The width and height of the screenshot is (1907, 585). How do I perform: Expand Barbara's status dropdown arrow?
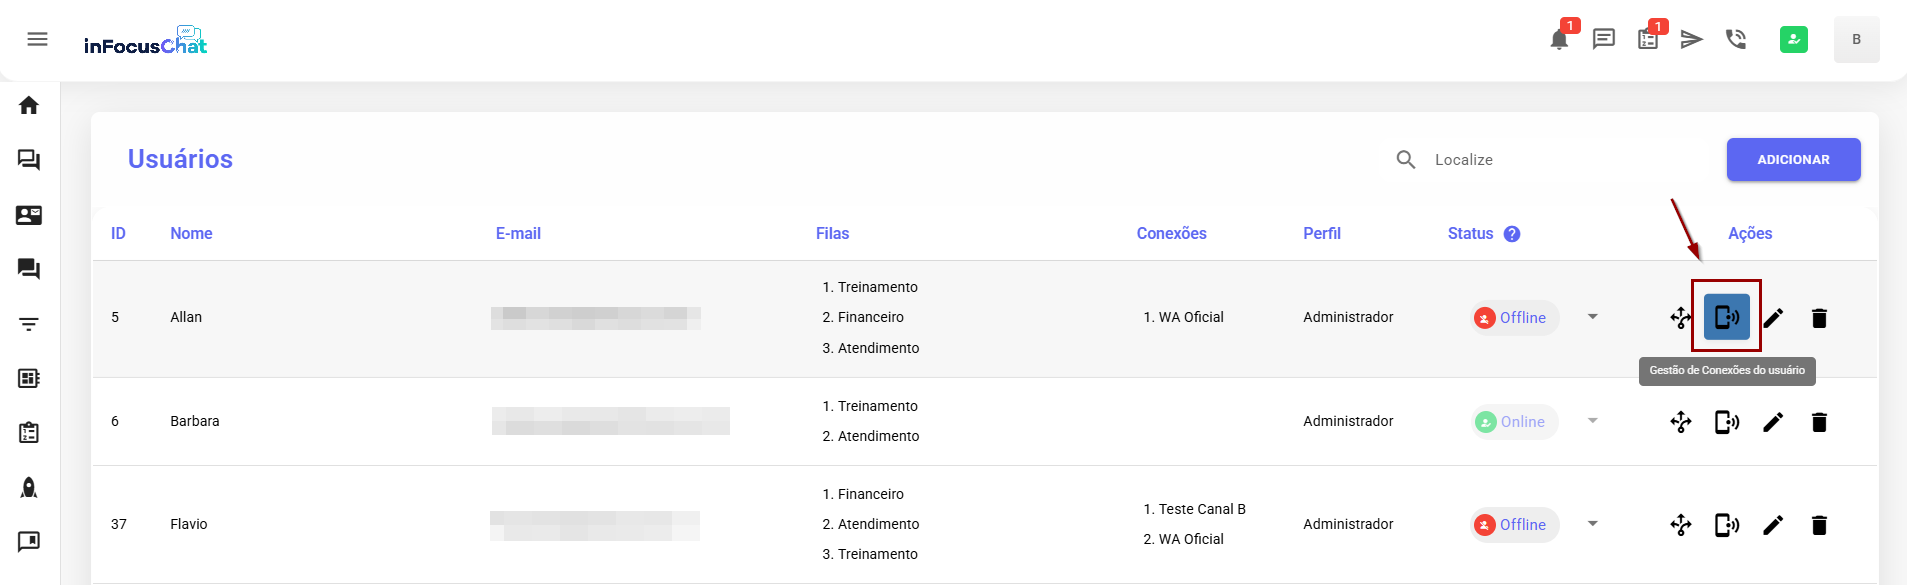[x=1593, y=421]
